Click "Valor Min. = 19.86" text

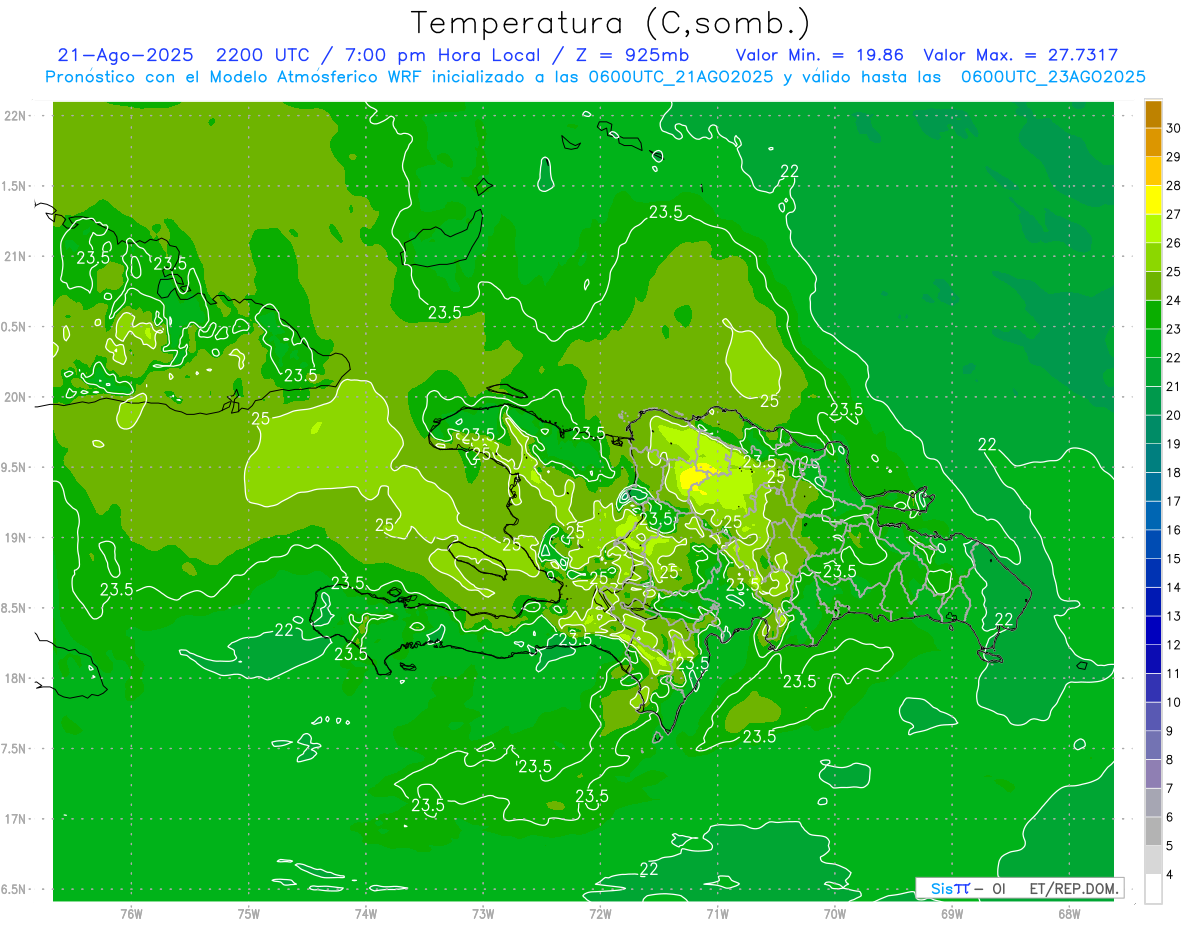pos(819,56)
